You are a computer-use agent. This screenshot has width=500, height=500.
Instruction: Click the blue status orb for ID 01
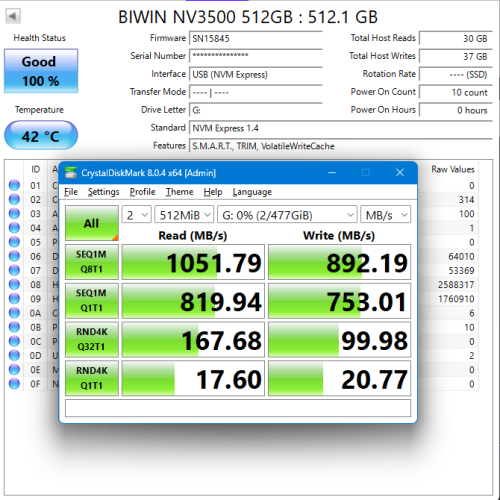(14, 185)
